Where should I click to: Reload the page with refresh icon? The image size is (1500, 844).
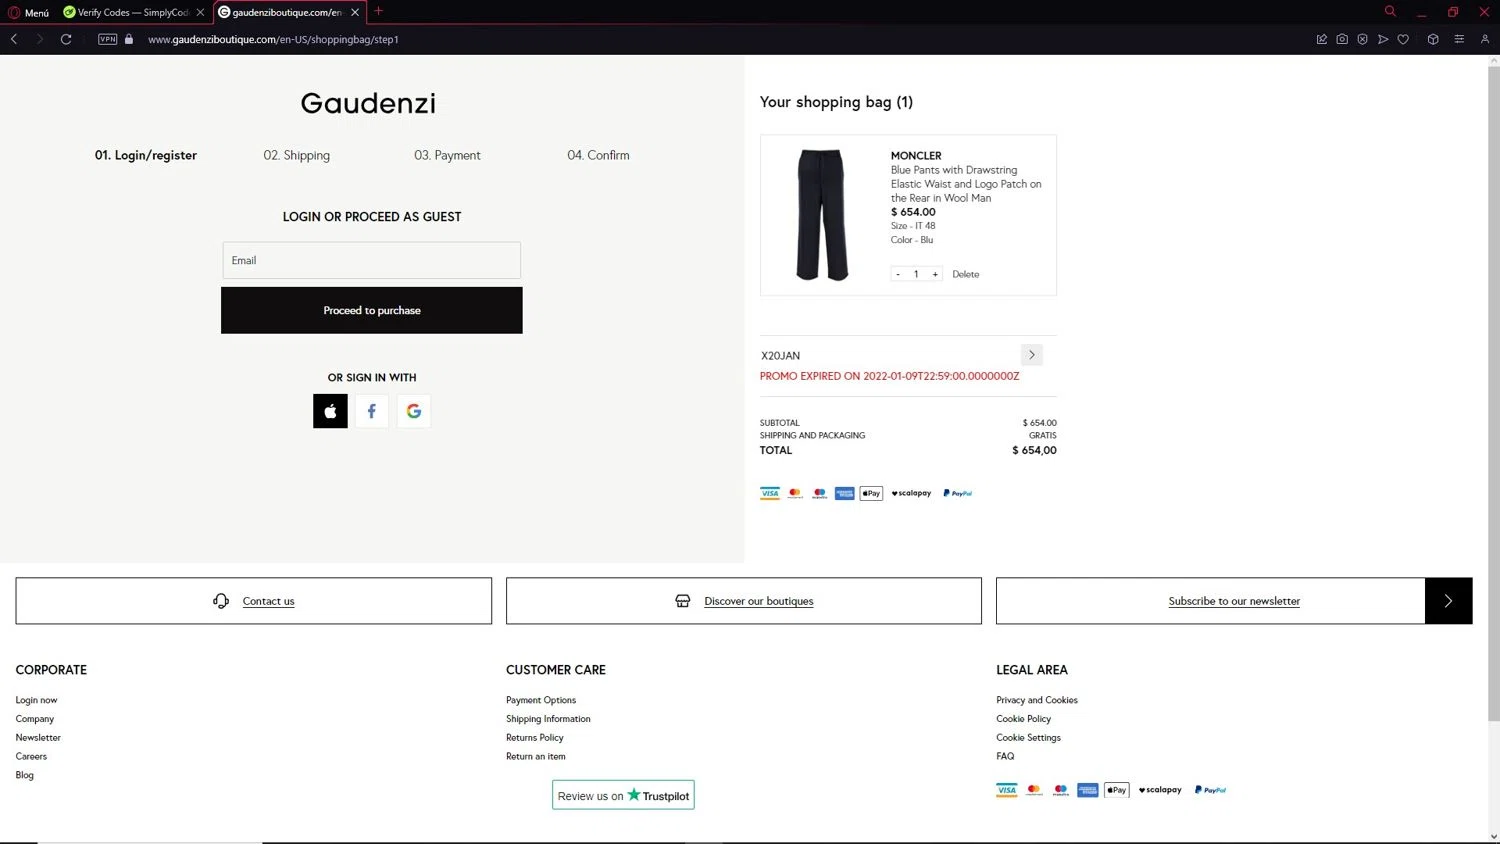[66, 39]
